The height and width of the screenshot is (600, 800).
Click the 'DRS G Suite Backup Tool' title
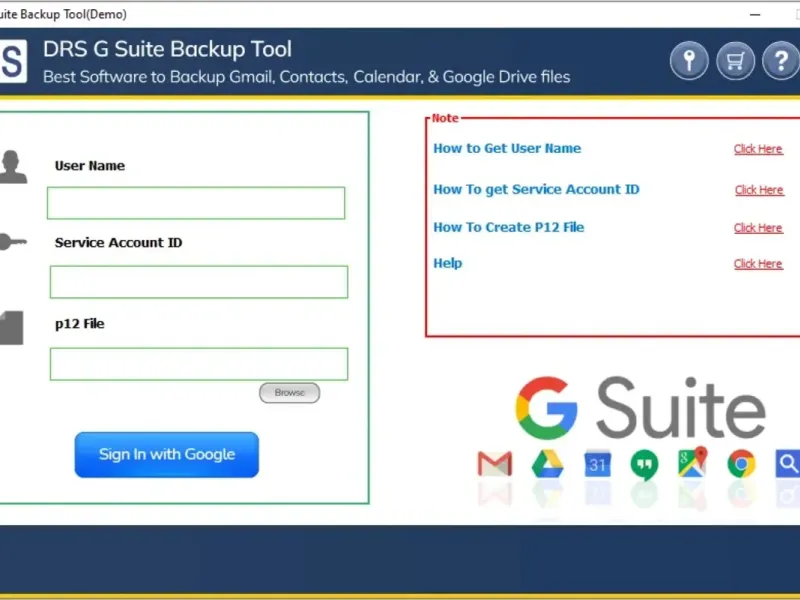(x=167, y=49)
